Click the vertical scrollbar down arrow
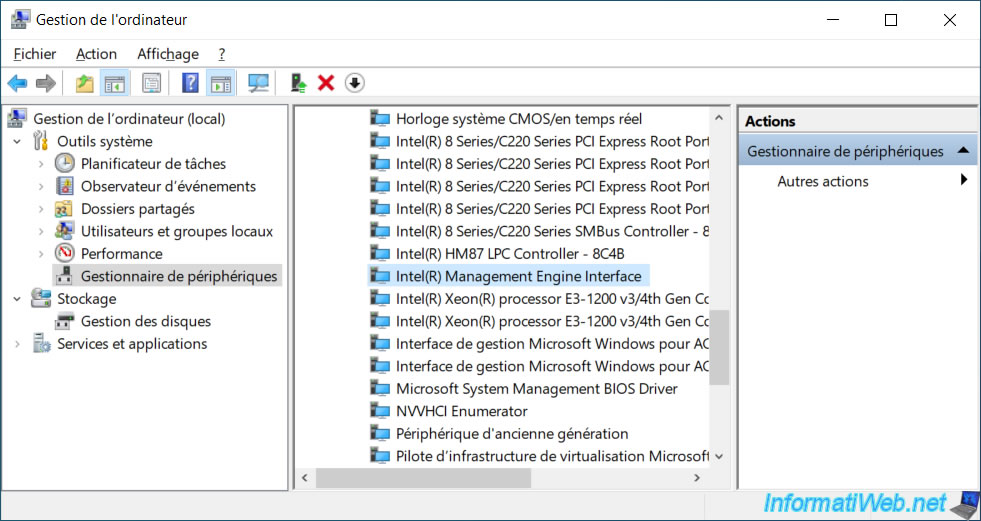The image size is (981, 521). pyautogui.click(x=719, y=457)
